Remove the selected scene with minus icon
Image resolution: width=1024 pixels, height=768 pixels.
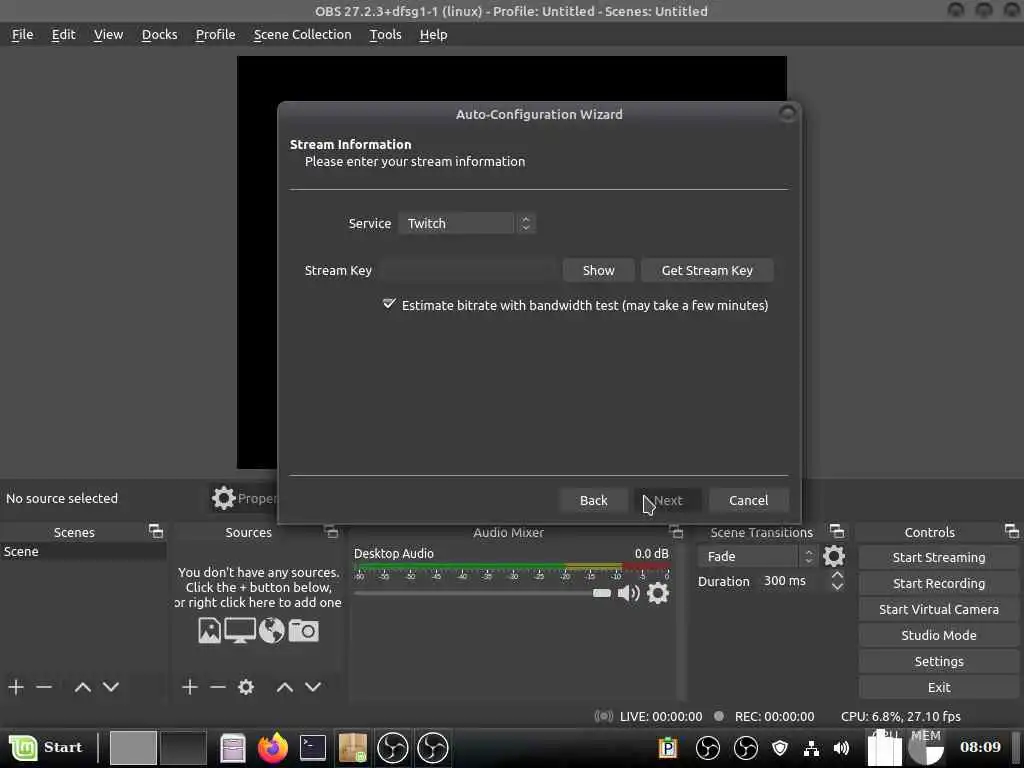tap(44, 686)
